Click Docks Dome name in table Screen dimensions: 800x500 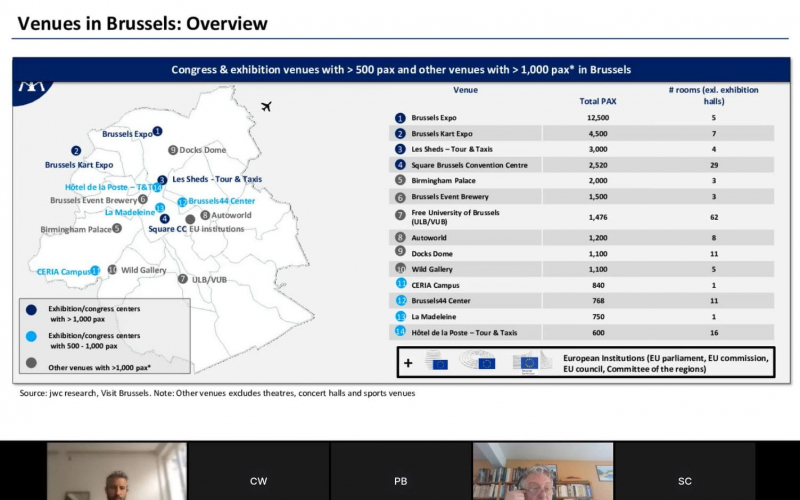click(x=432, y=254)
